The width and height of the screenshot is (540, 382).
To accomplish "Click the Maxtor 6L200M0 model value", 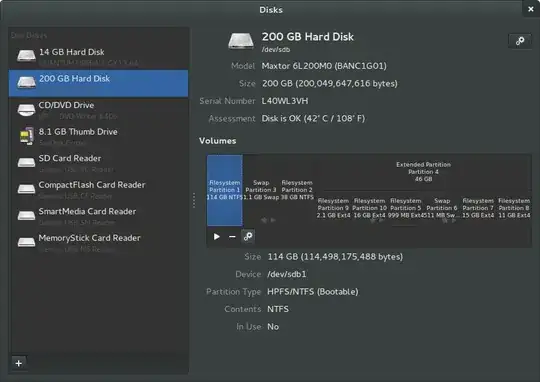I will [324, 66].
